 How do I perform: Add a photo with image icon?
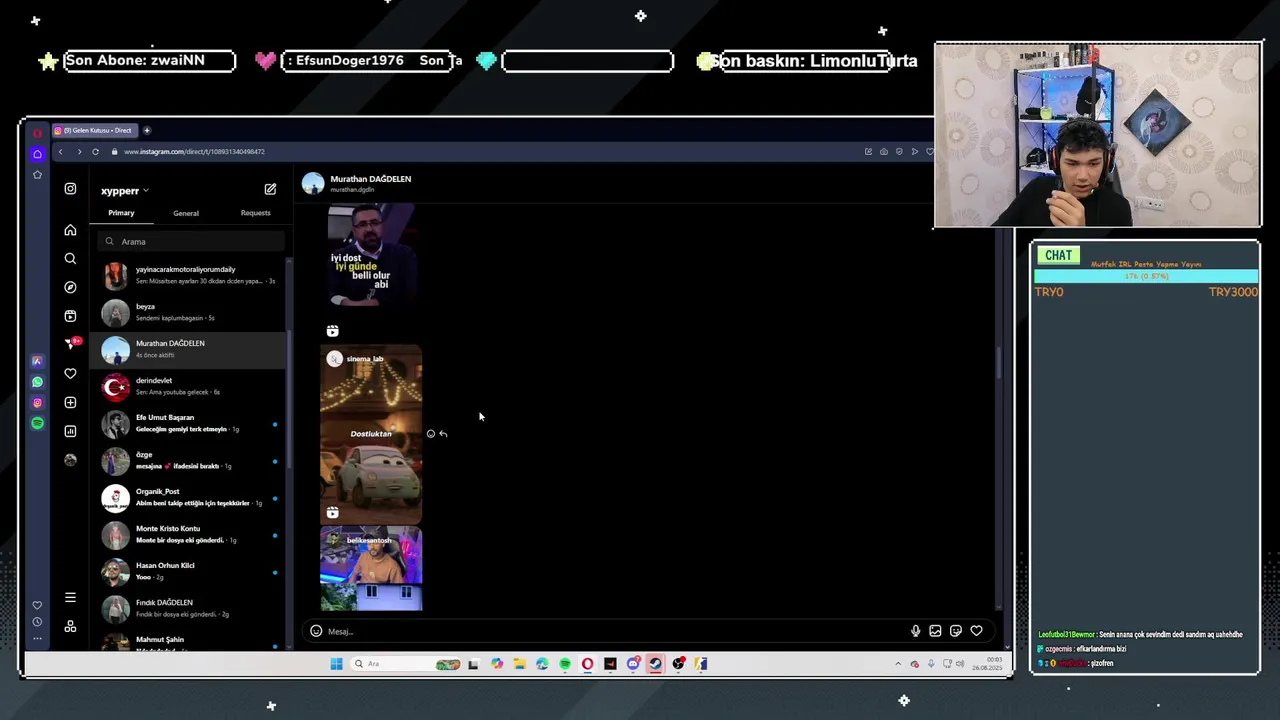935,631
